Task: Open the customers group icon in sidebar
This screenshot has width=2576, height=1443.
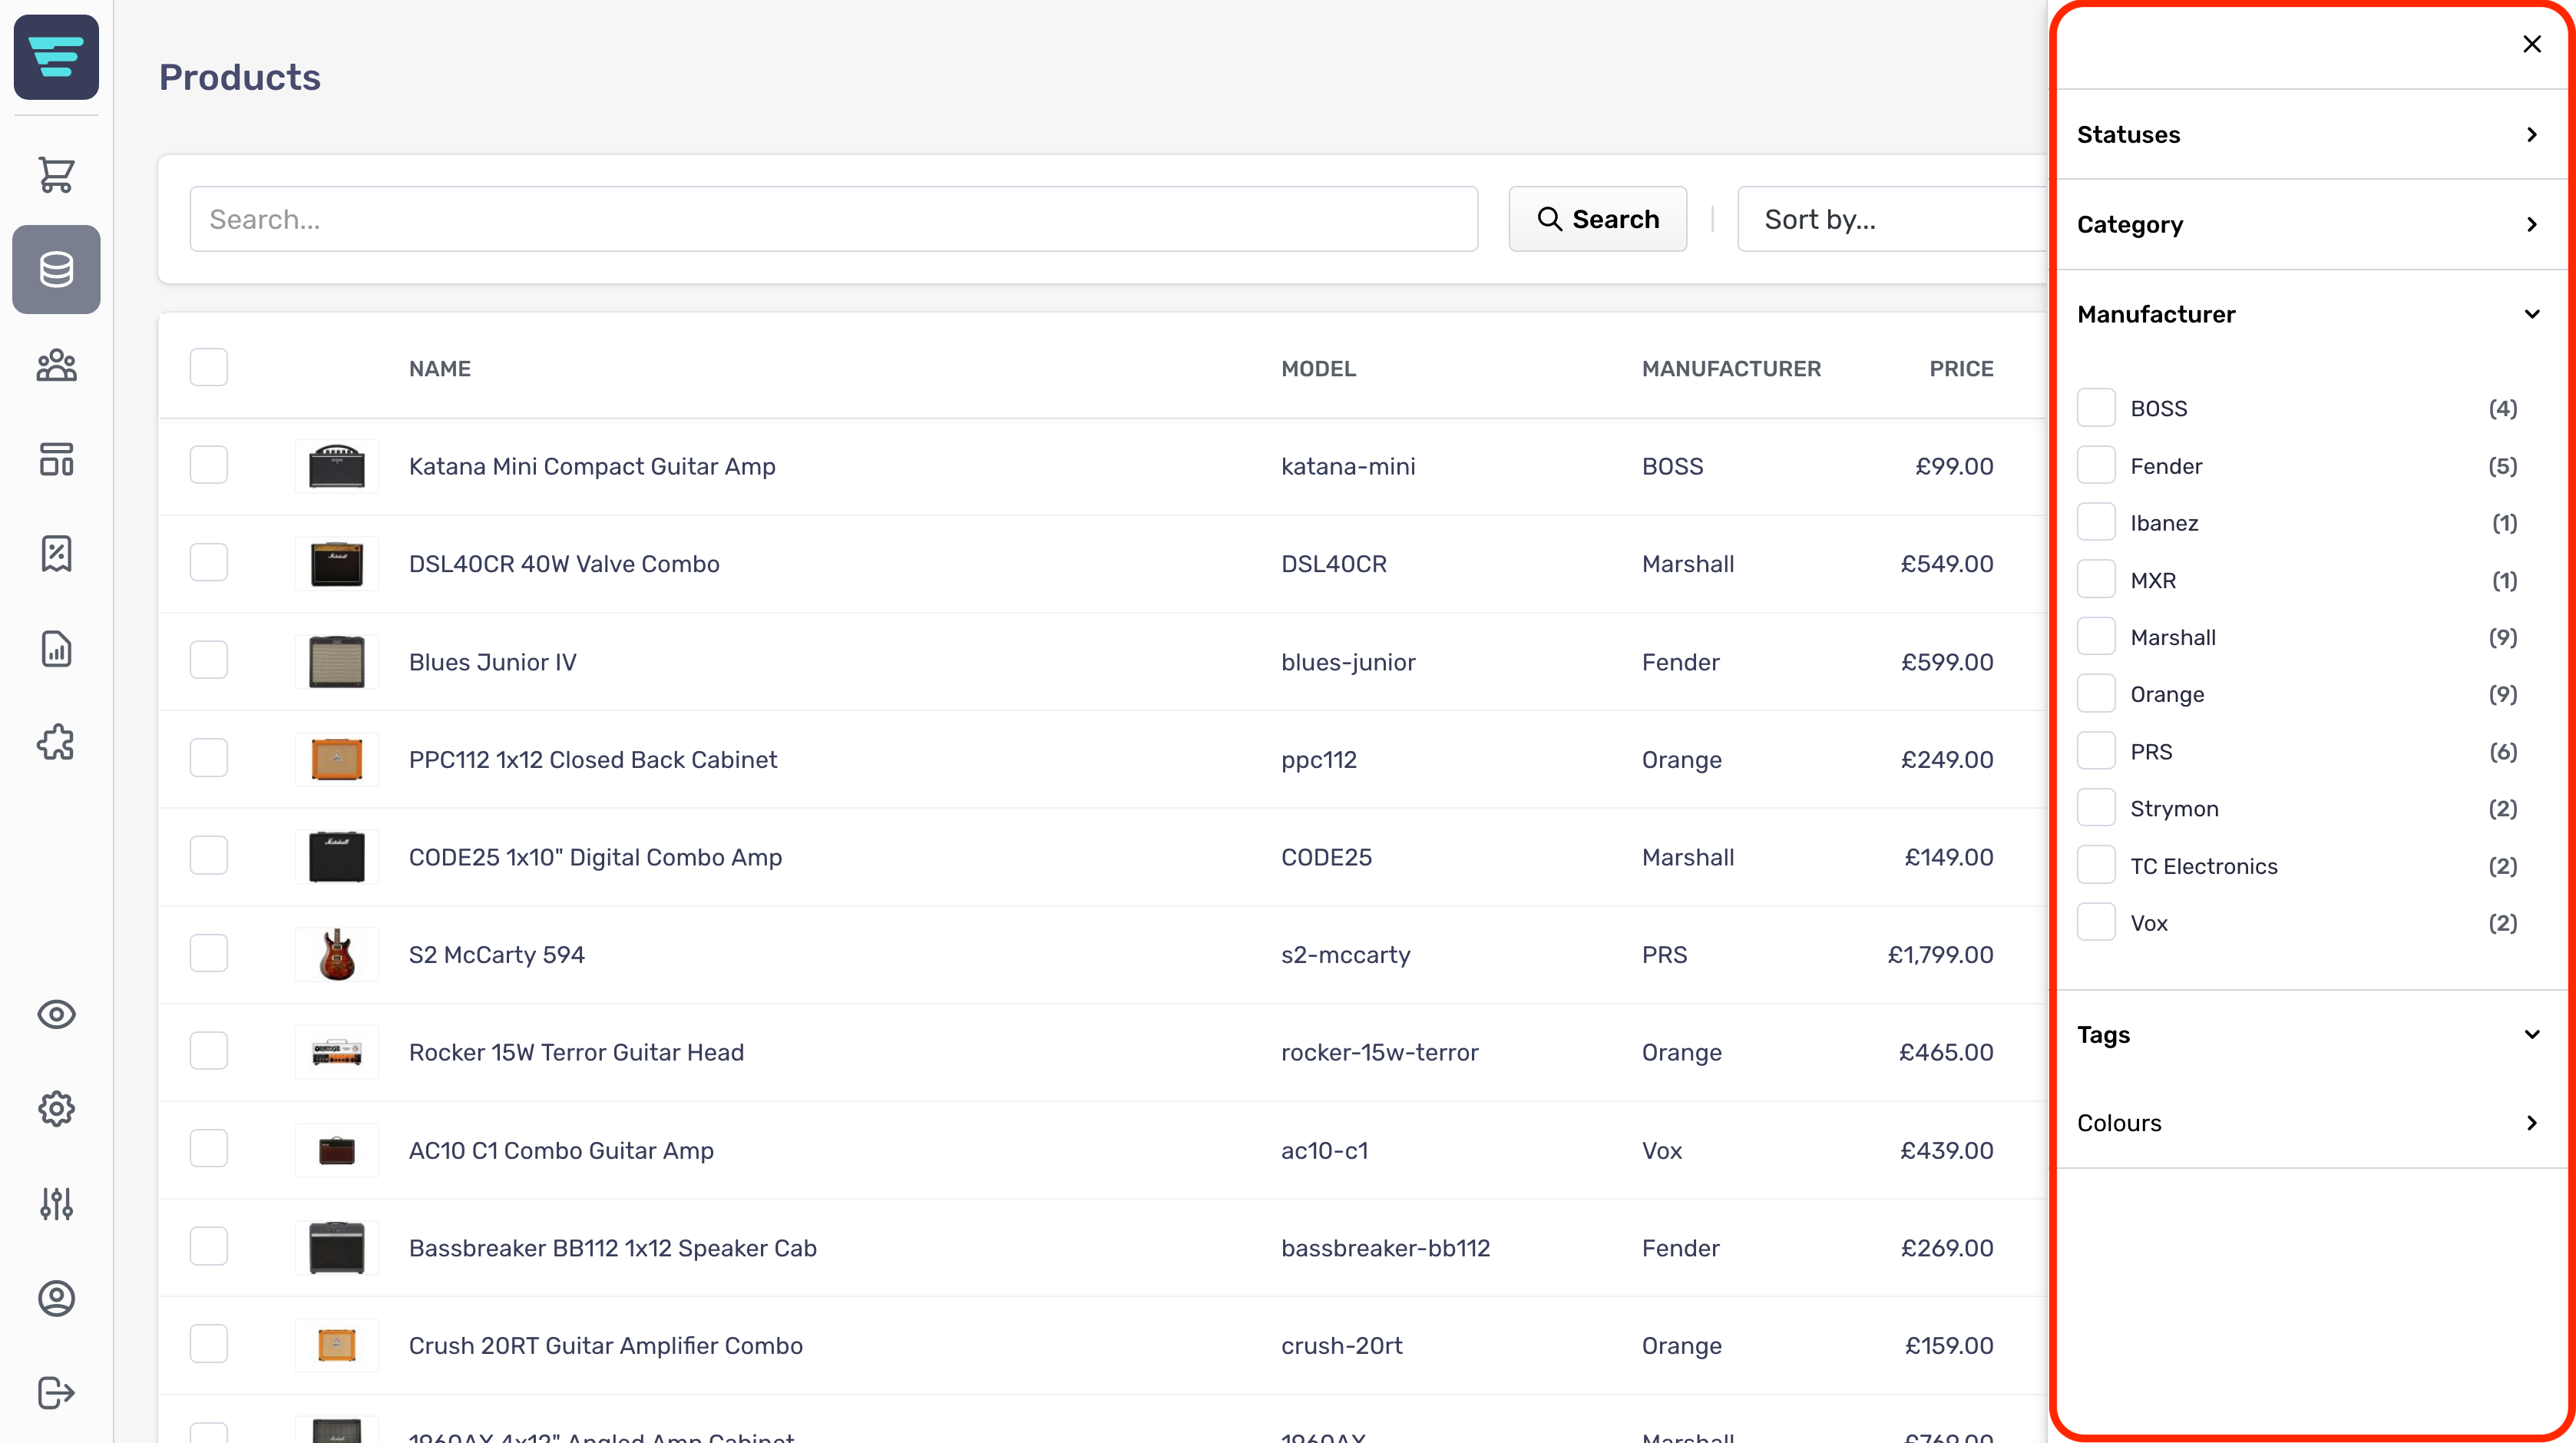Action: point(56,365)
